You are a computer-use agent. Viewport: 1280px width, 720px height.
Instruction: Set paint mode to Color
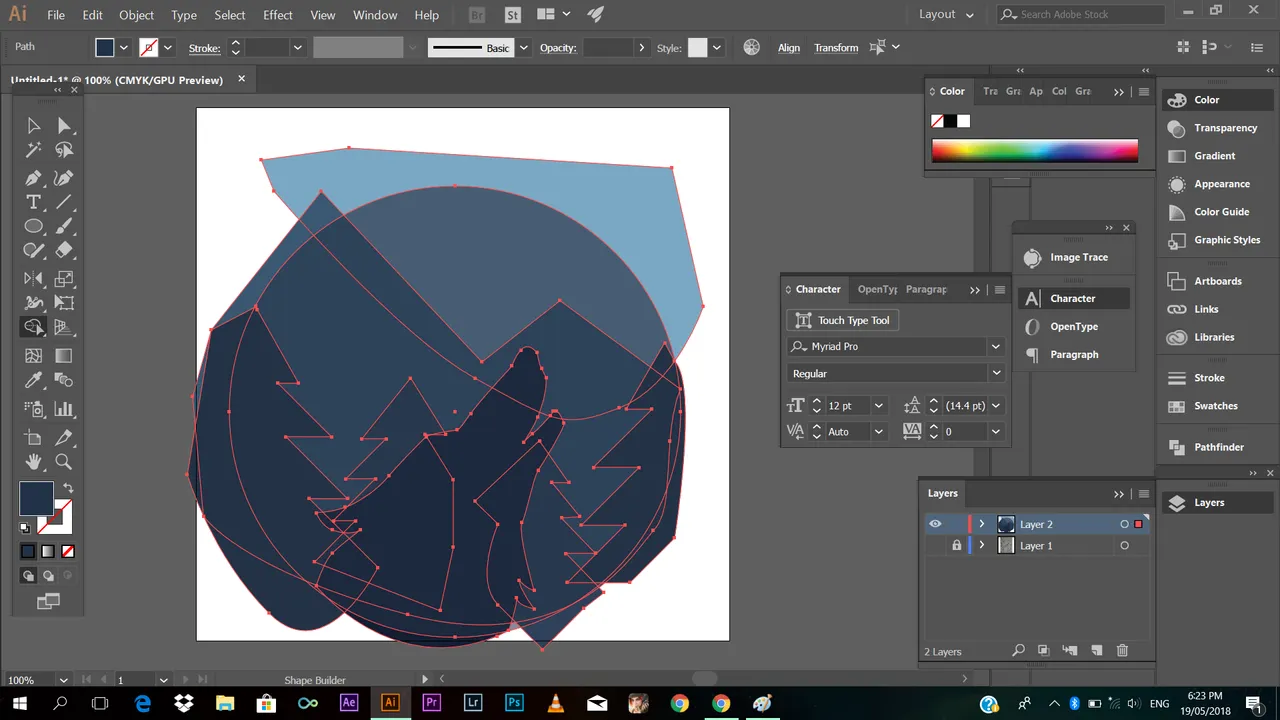(x=28, y=551)
